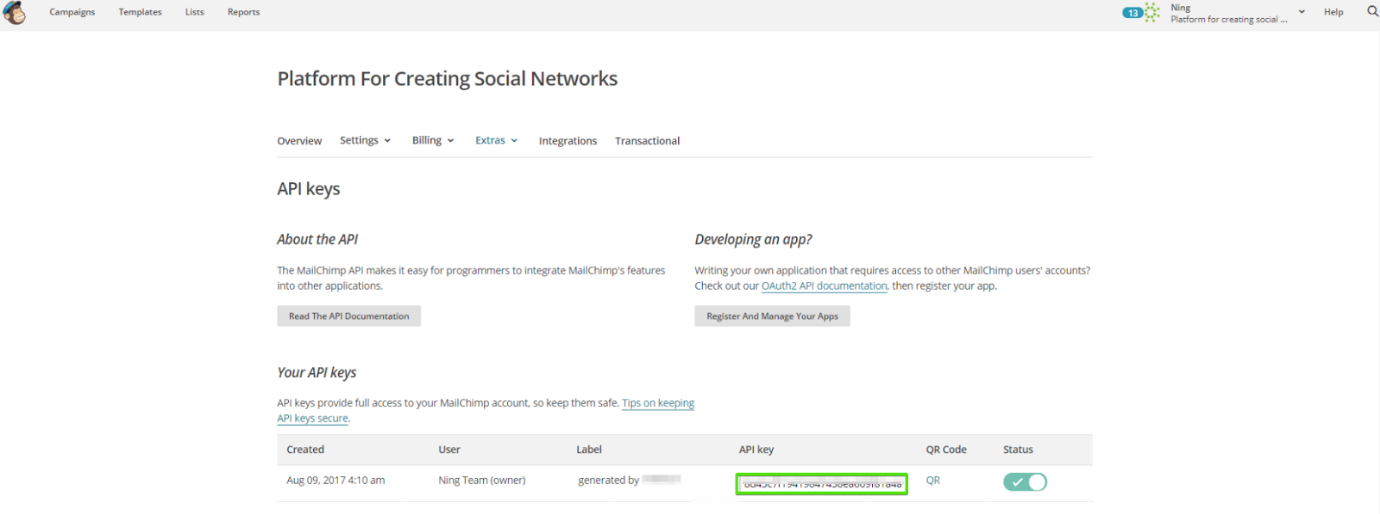The height and width of the screenshot is (514, 1380).
Task: Go to Reports in top navigation
Action: pos(243,12)
